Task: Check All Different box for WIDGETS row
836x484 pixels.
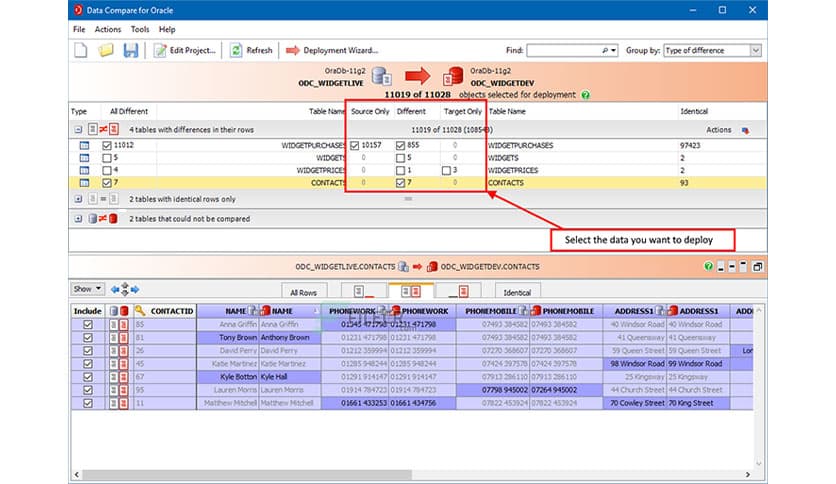Action: (107, 158)
